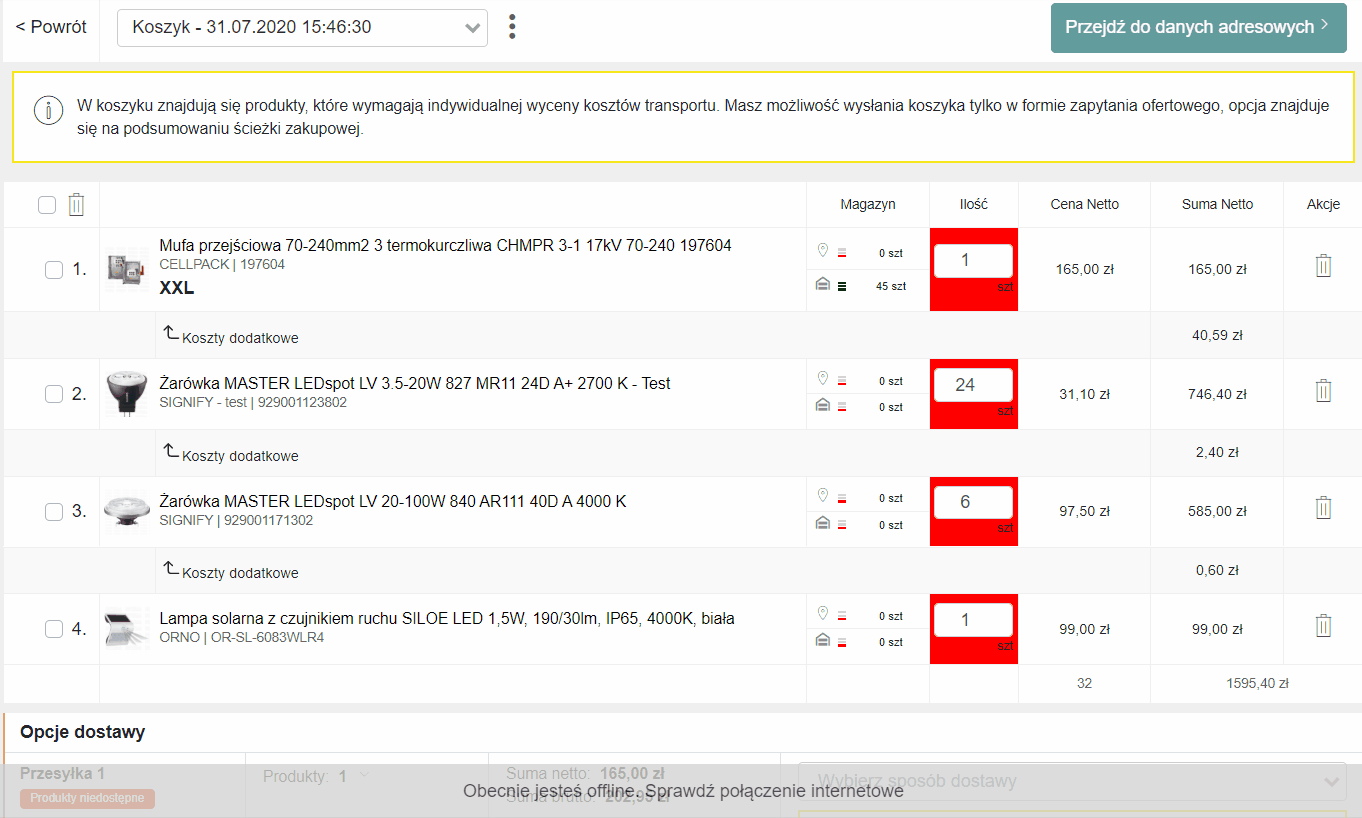The image size is (1362, 818).
Task: Go back using the Powrót link
Action: click(x=51, y=27)
